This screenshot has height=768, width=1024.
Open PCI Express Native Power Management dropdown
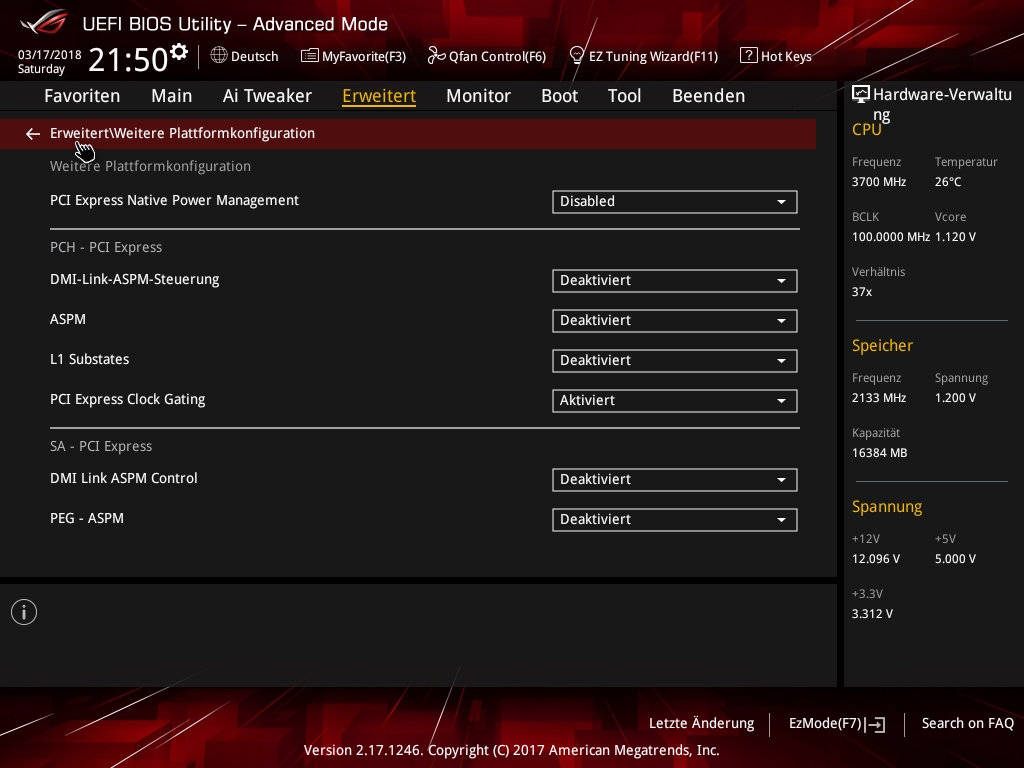(675, 202)
